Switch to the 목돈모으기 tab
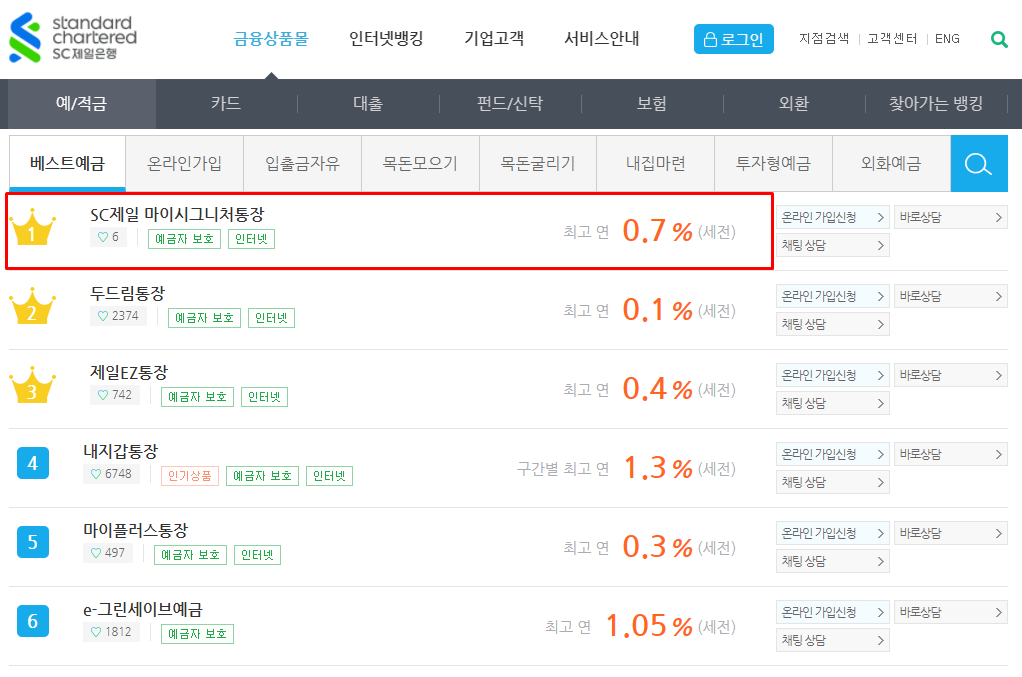This screenshot has height=677, width=1022. tap(420, 164)
